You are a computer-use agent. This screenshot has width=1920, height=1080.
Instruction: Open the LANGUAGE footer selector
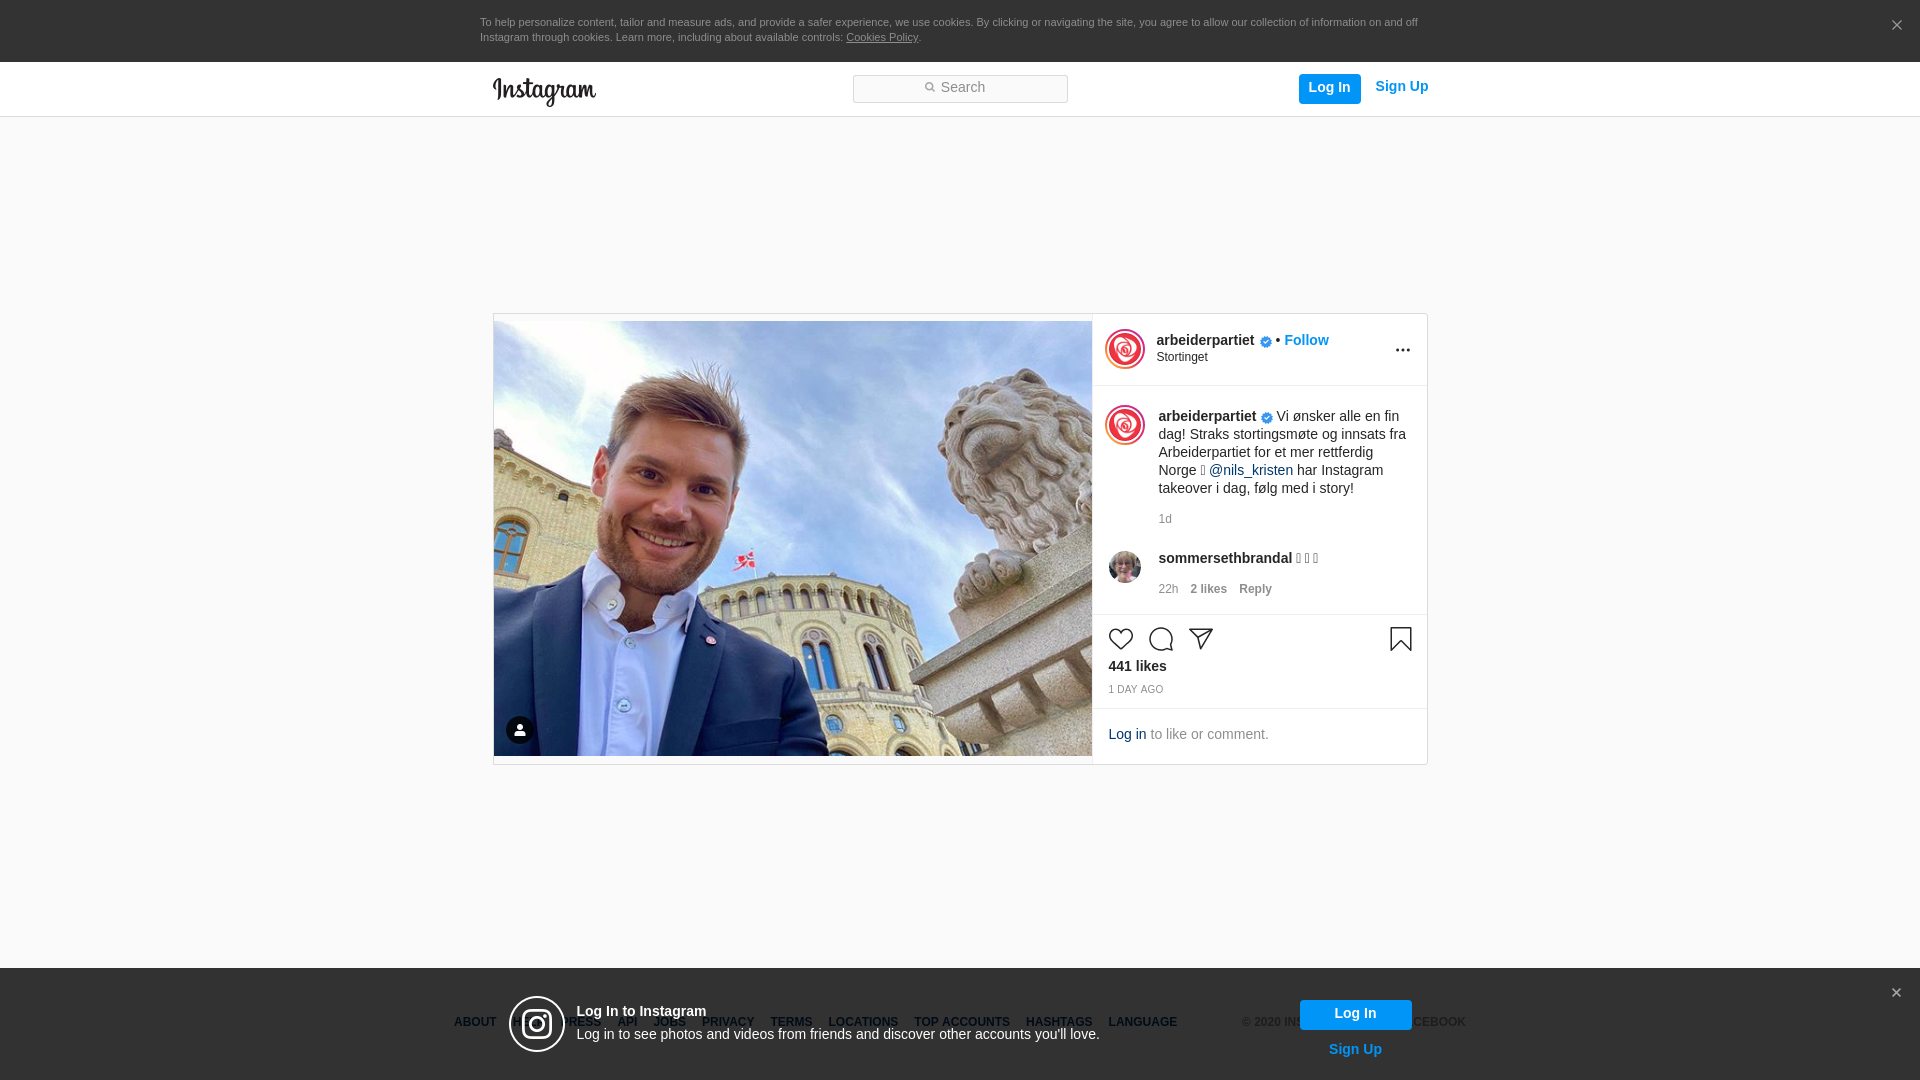pos(1142,1022)
